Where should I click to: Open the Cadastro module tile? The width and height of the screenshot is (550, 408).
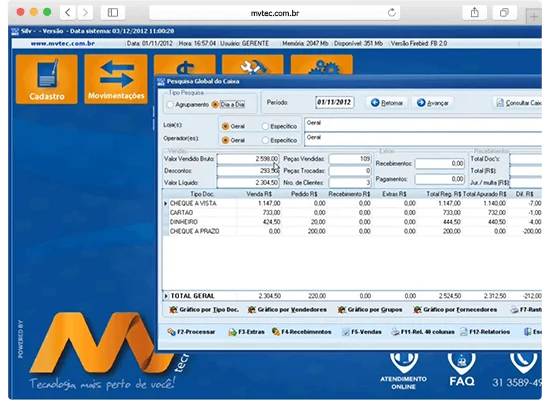point(47,79)
